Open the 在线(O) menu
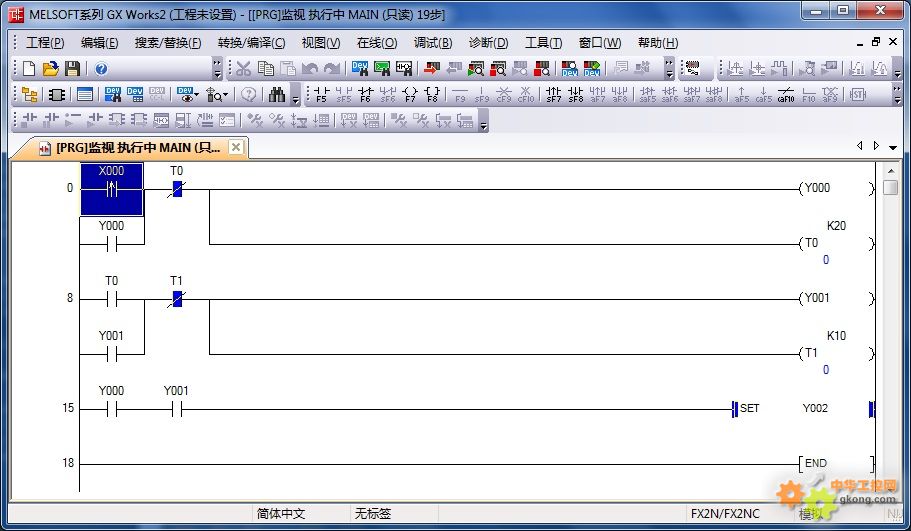 [377, 42]
